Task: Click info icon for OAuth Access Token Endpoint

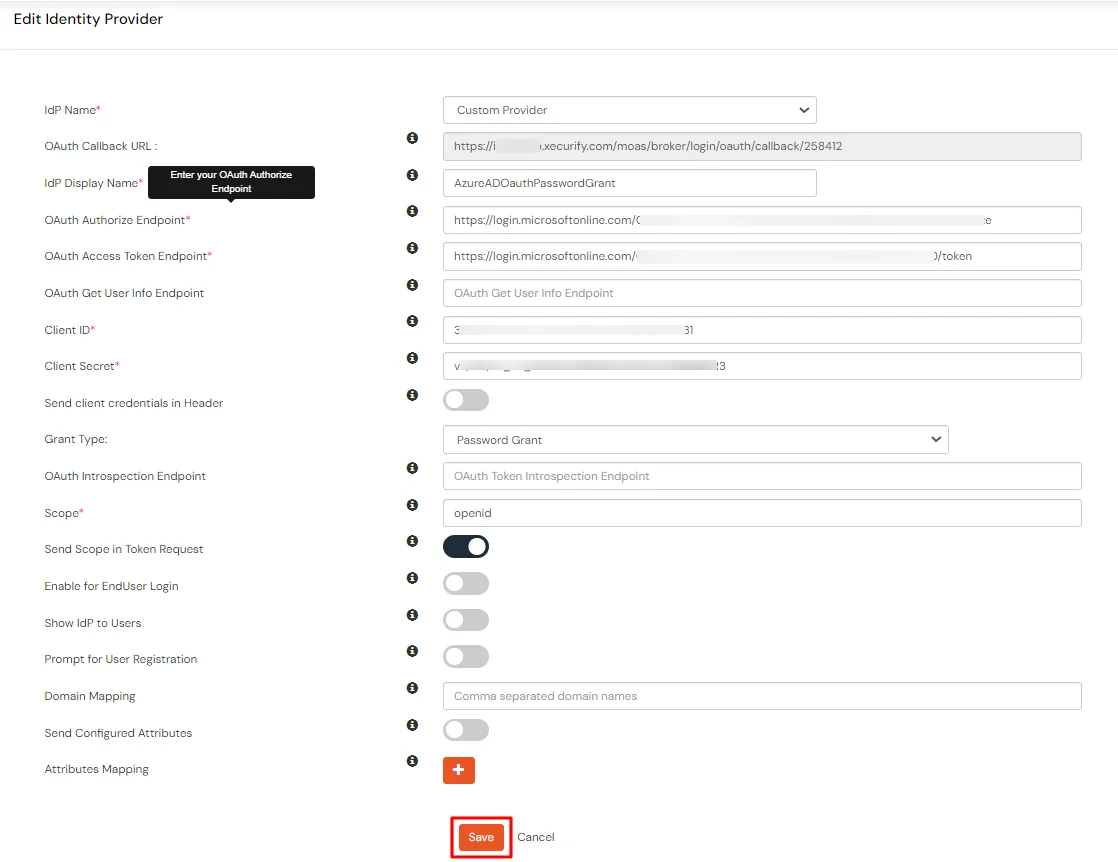Action: click(412, 247)
